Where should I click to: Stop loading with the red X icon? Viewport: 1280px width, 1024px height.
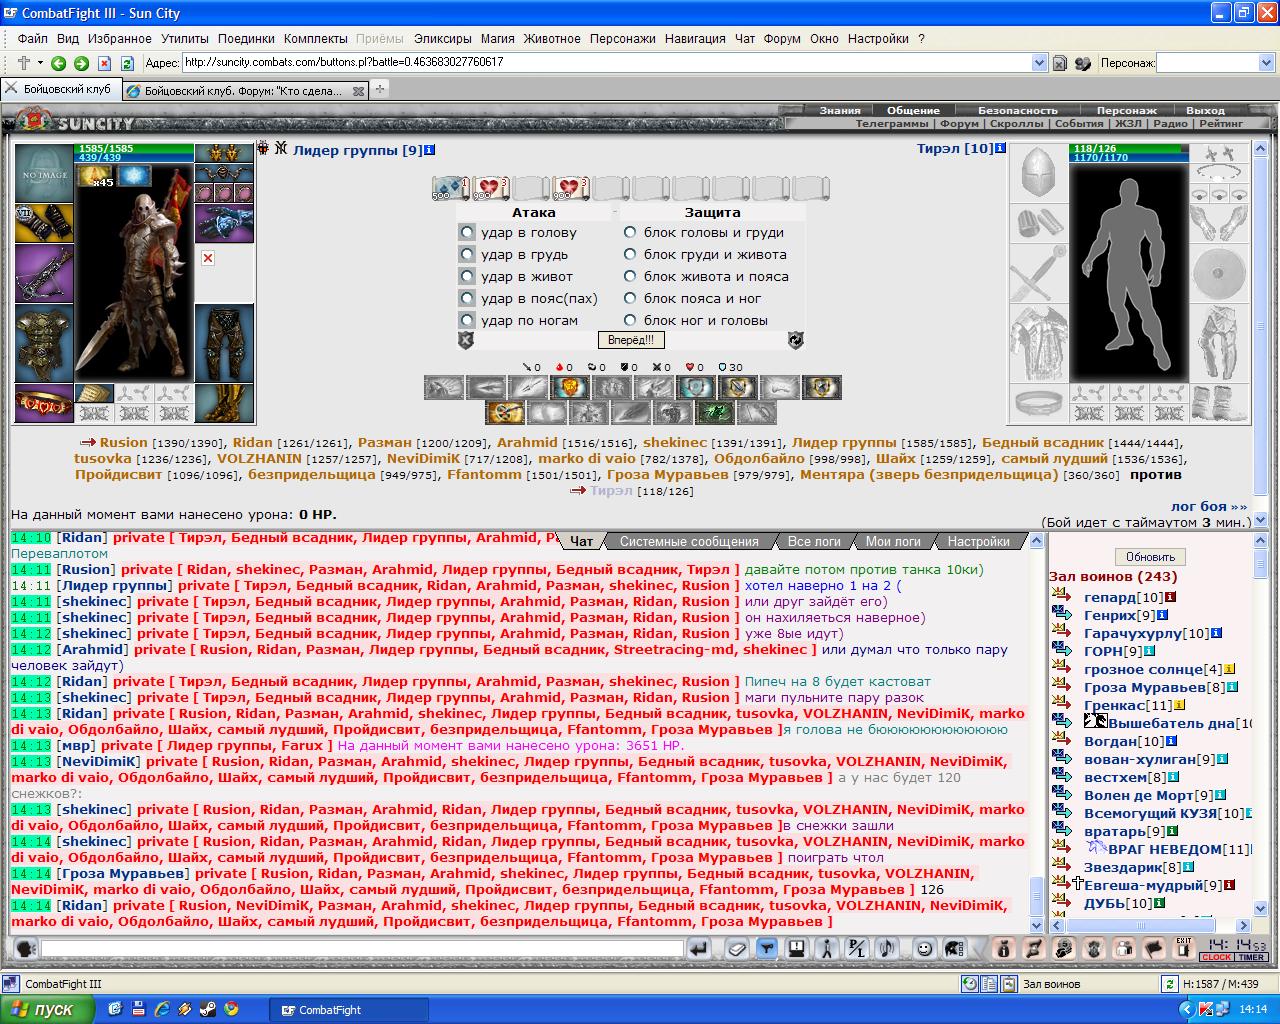click(104, 63)
